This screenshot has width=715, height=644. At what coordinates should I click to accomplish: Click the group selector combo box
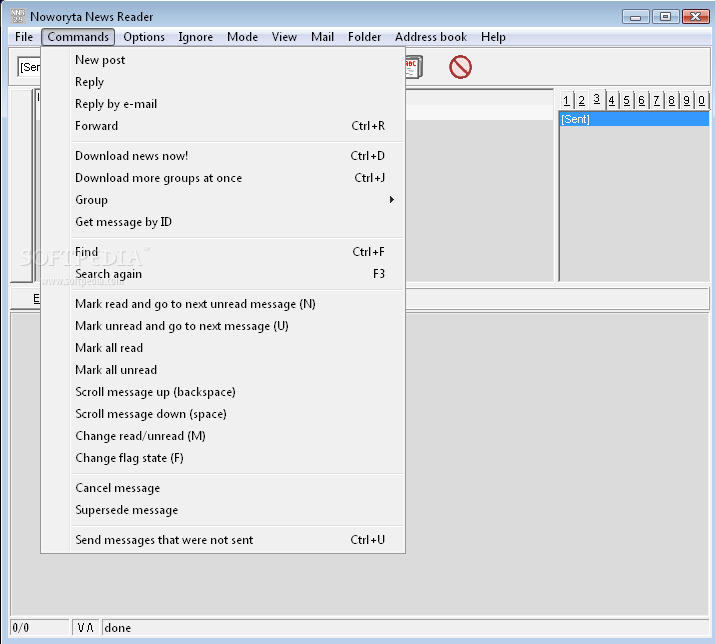pyautogui.click(x=29, y=67)
